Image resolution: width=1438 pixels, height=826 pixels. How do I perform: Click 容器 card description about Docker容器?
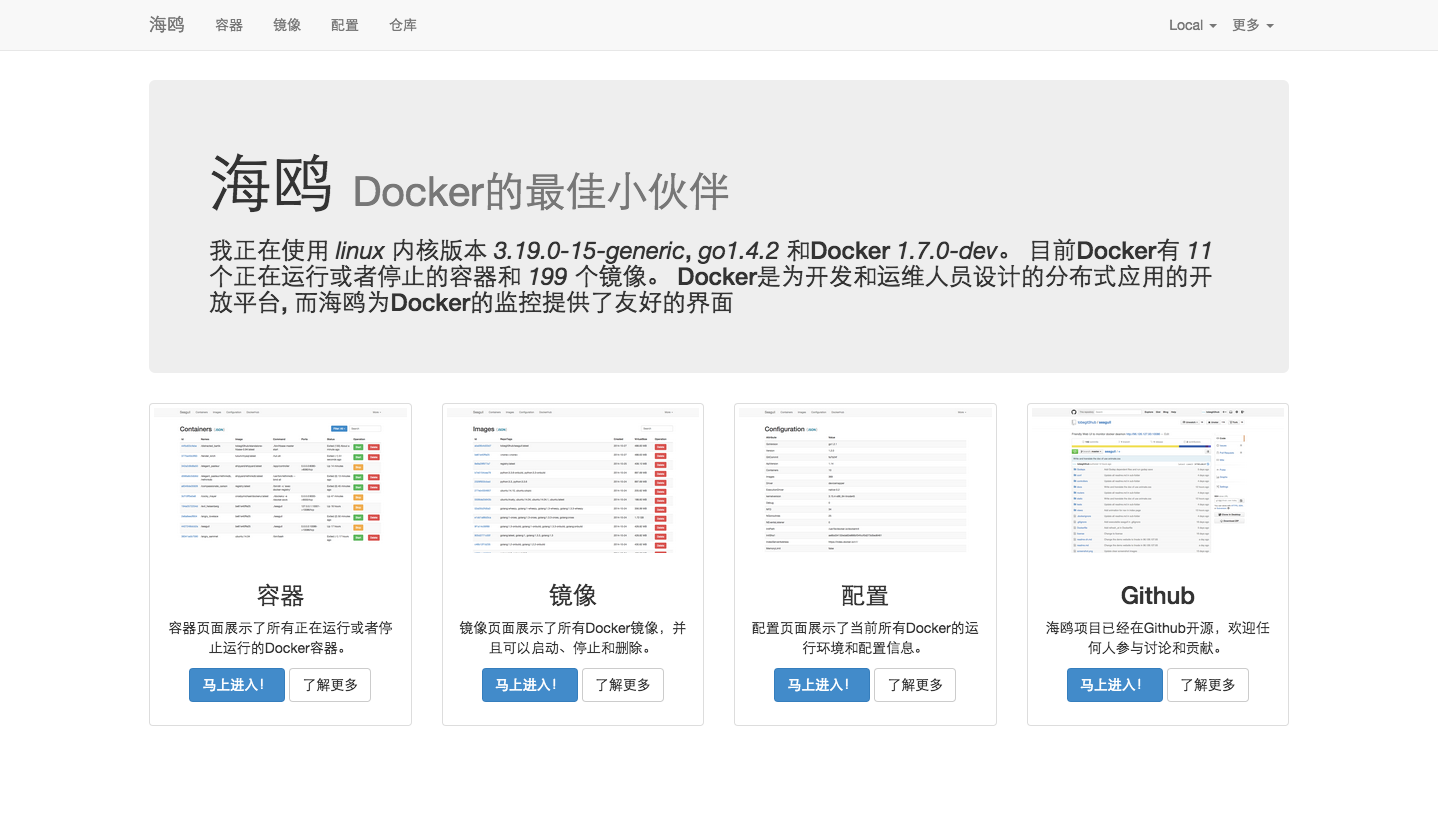[x=280, y=638]
